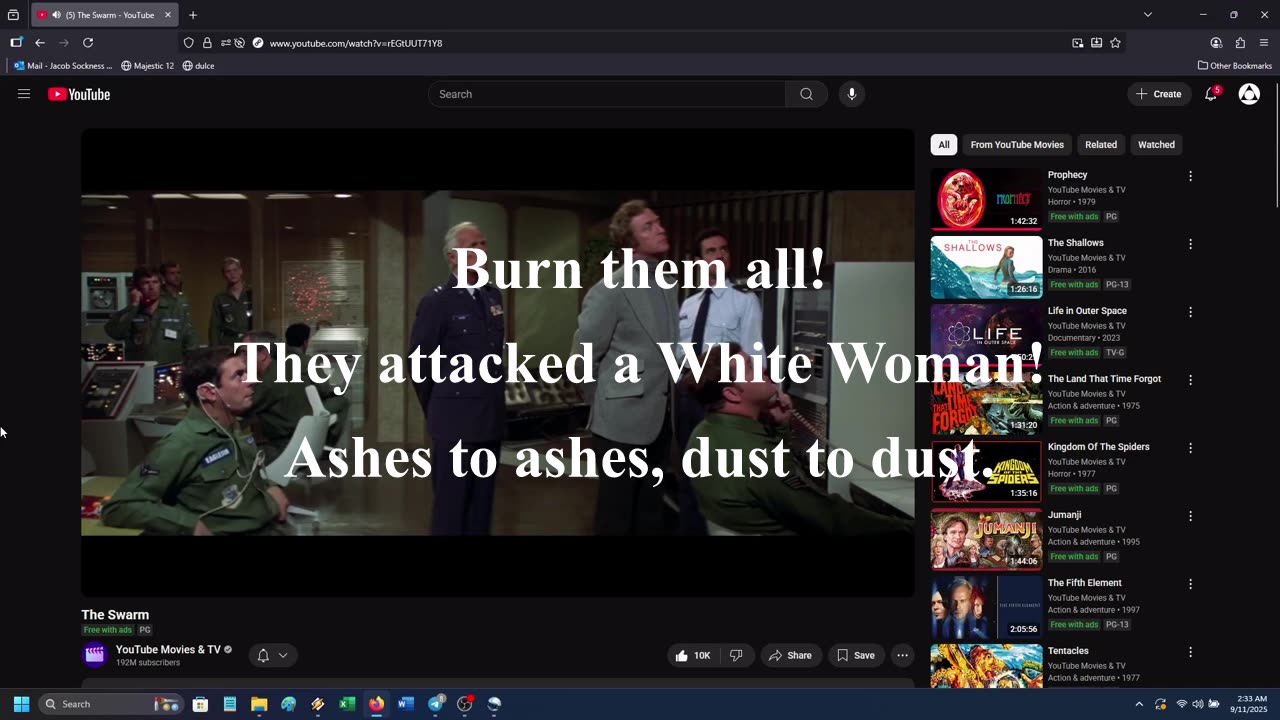
Task: Open the dulce bookmark
Action: tap(198, 66)
